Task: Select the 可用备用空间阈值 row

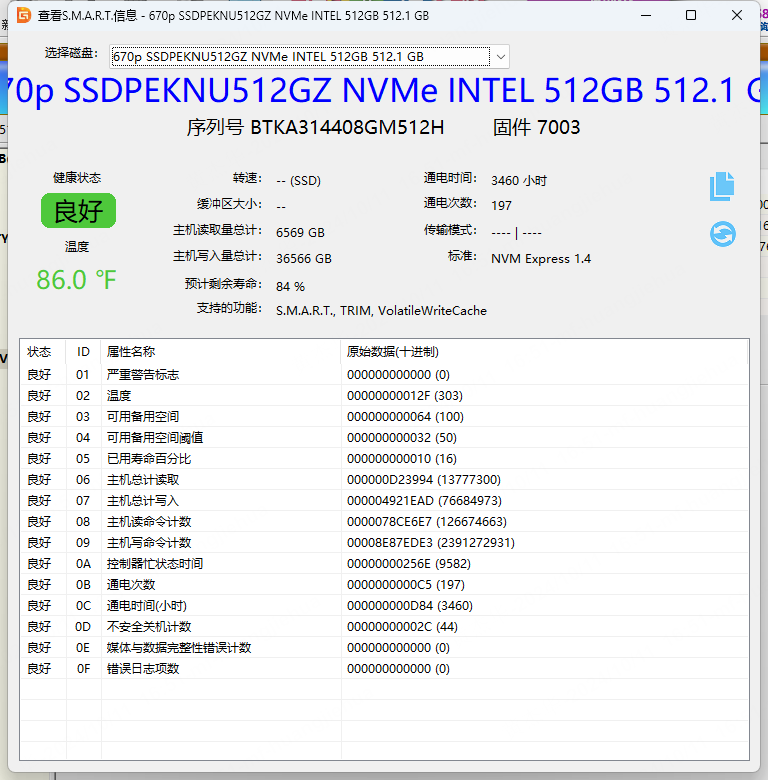Action: [x=384, y=438]
